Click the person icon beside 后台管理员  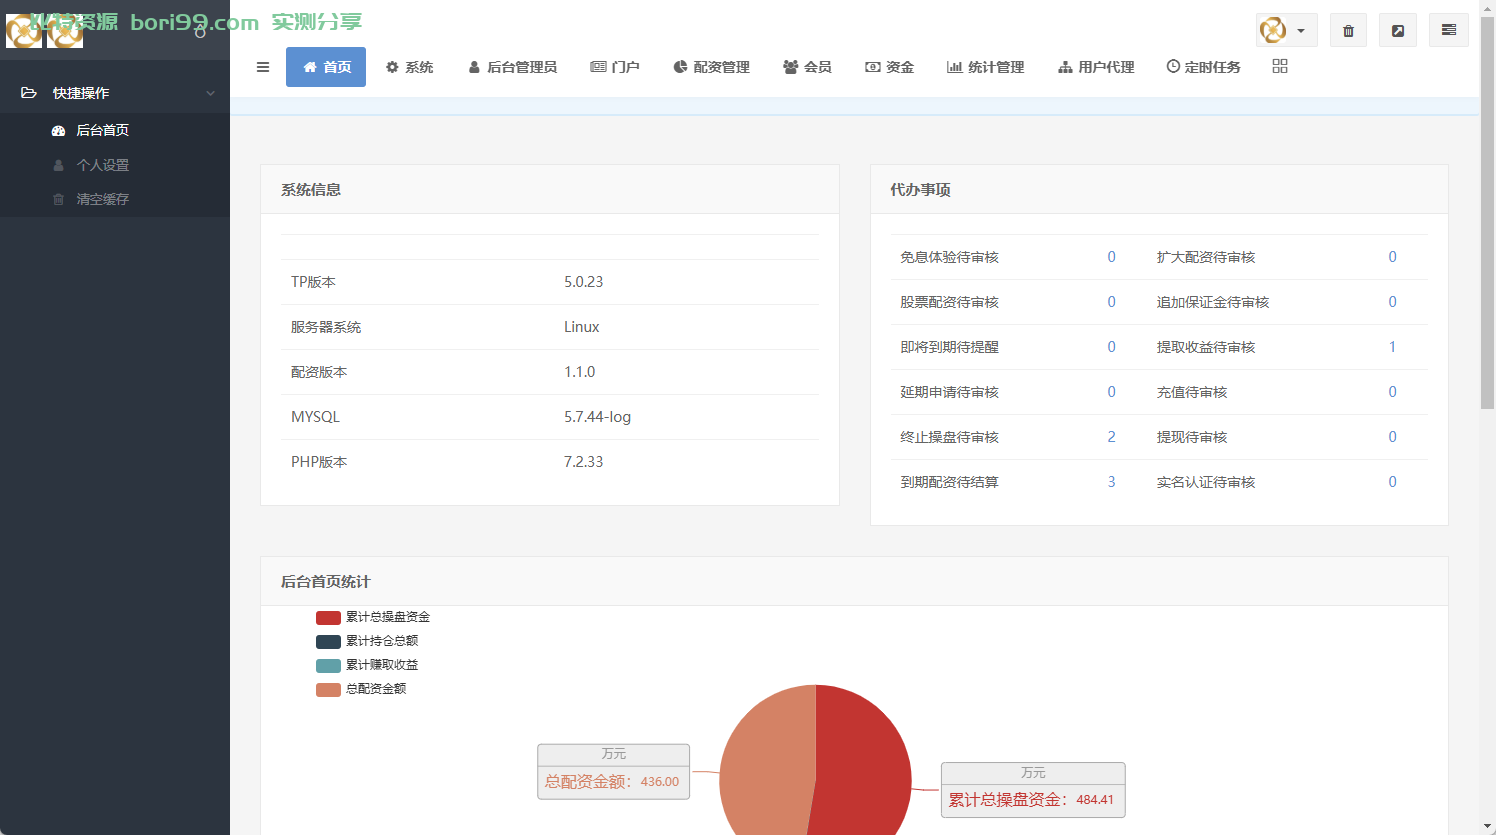pos(474,67)
